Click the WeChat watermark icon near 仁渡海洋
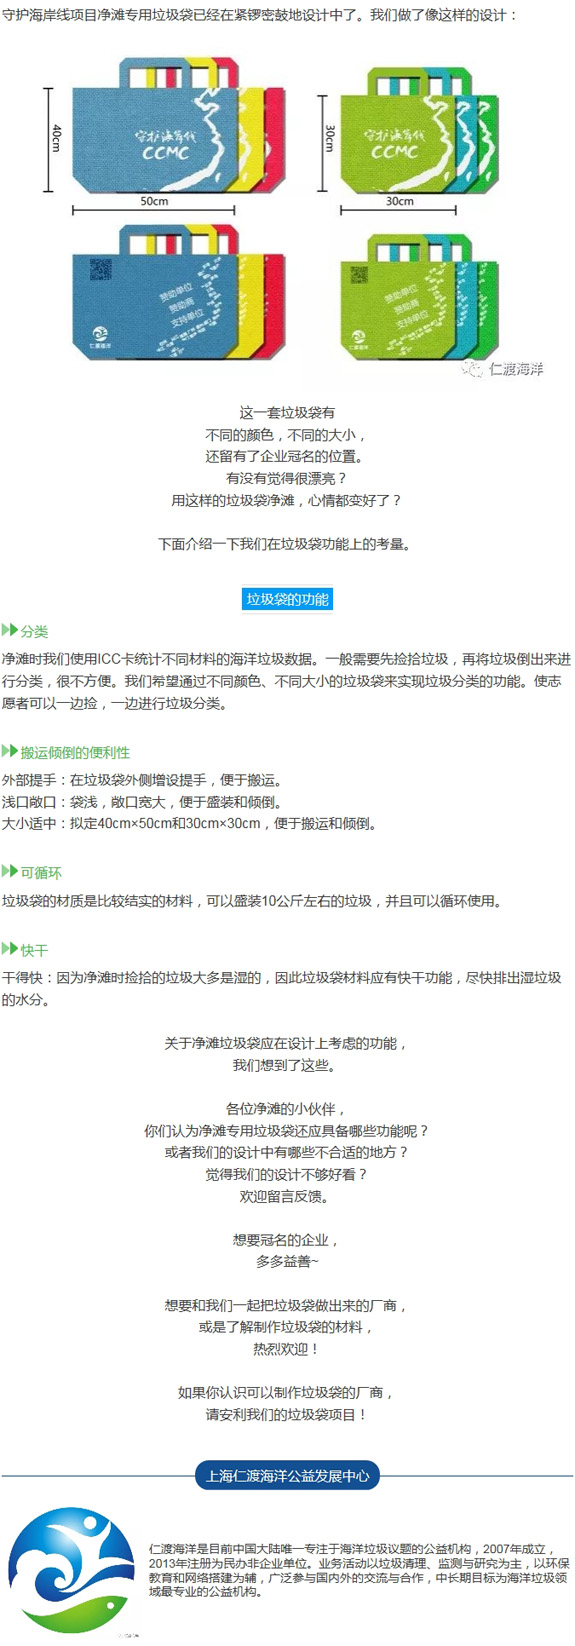This screenshot has height=1646, width=575. coord(471,369)
